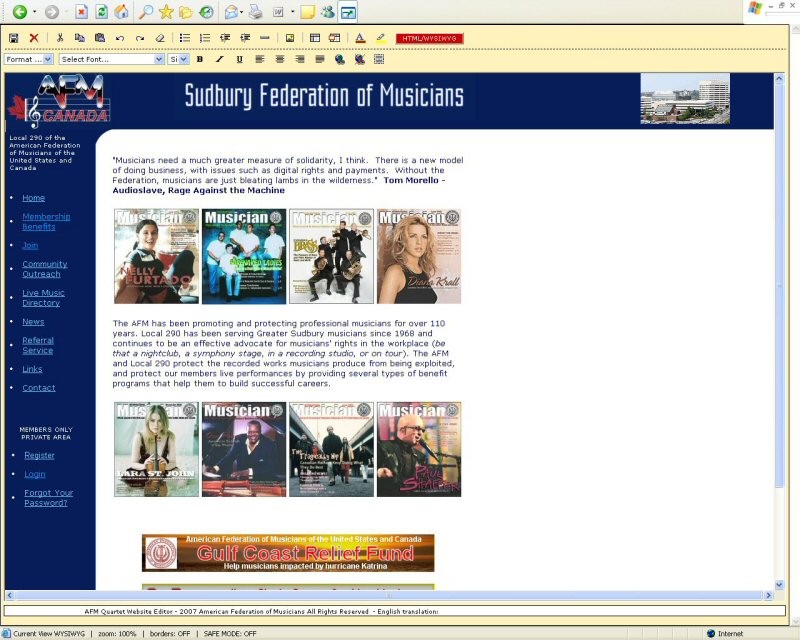Open the table properties icon
800x640 pixels.
pos(335,38)
